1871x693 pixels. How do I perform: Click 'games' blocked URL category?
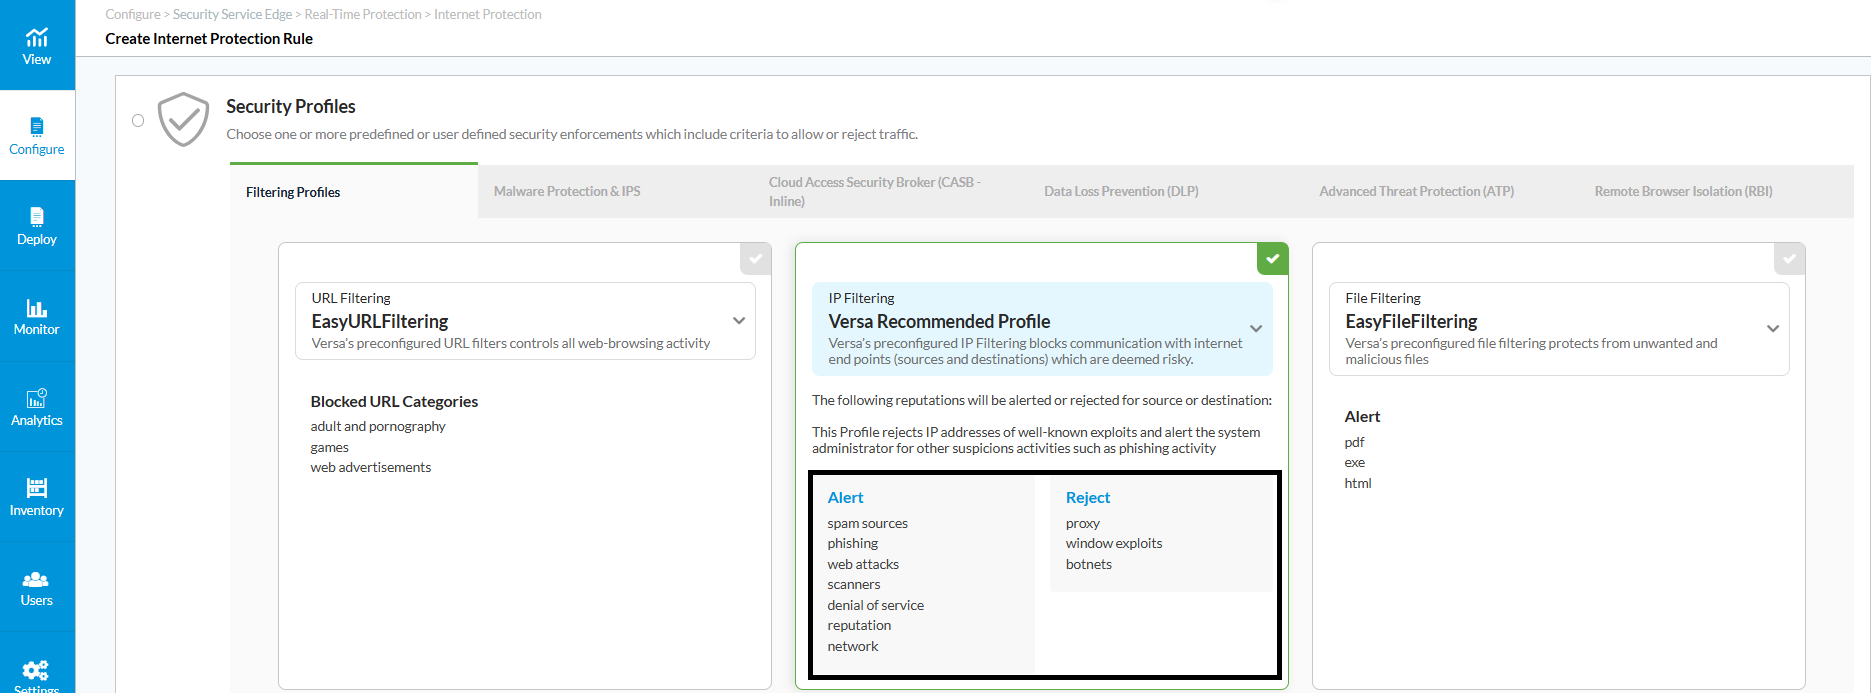(330, 447)
